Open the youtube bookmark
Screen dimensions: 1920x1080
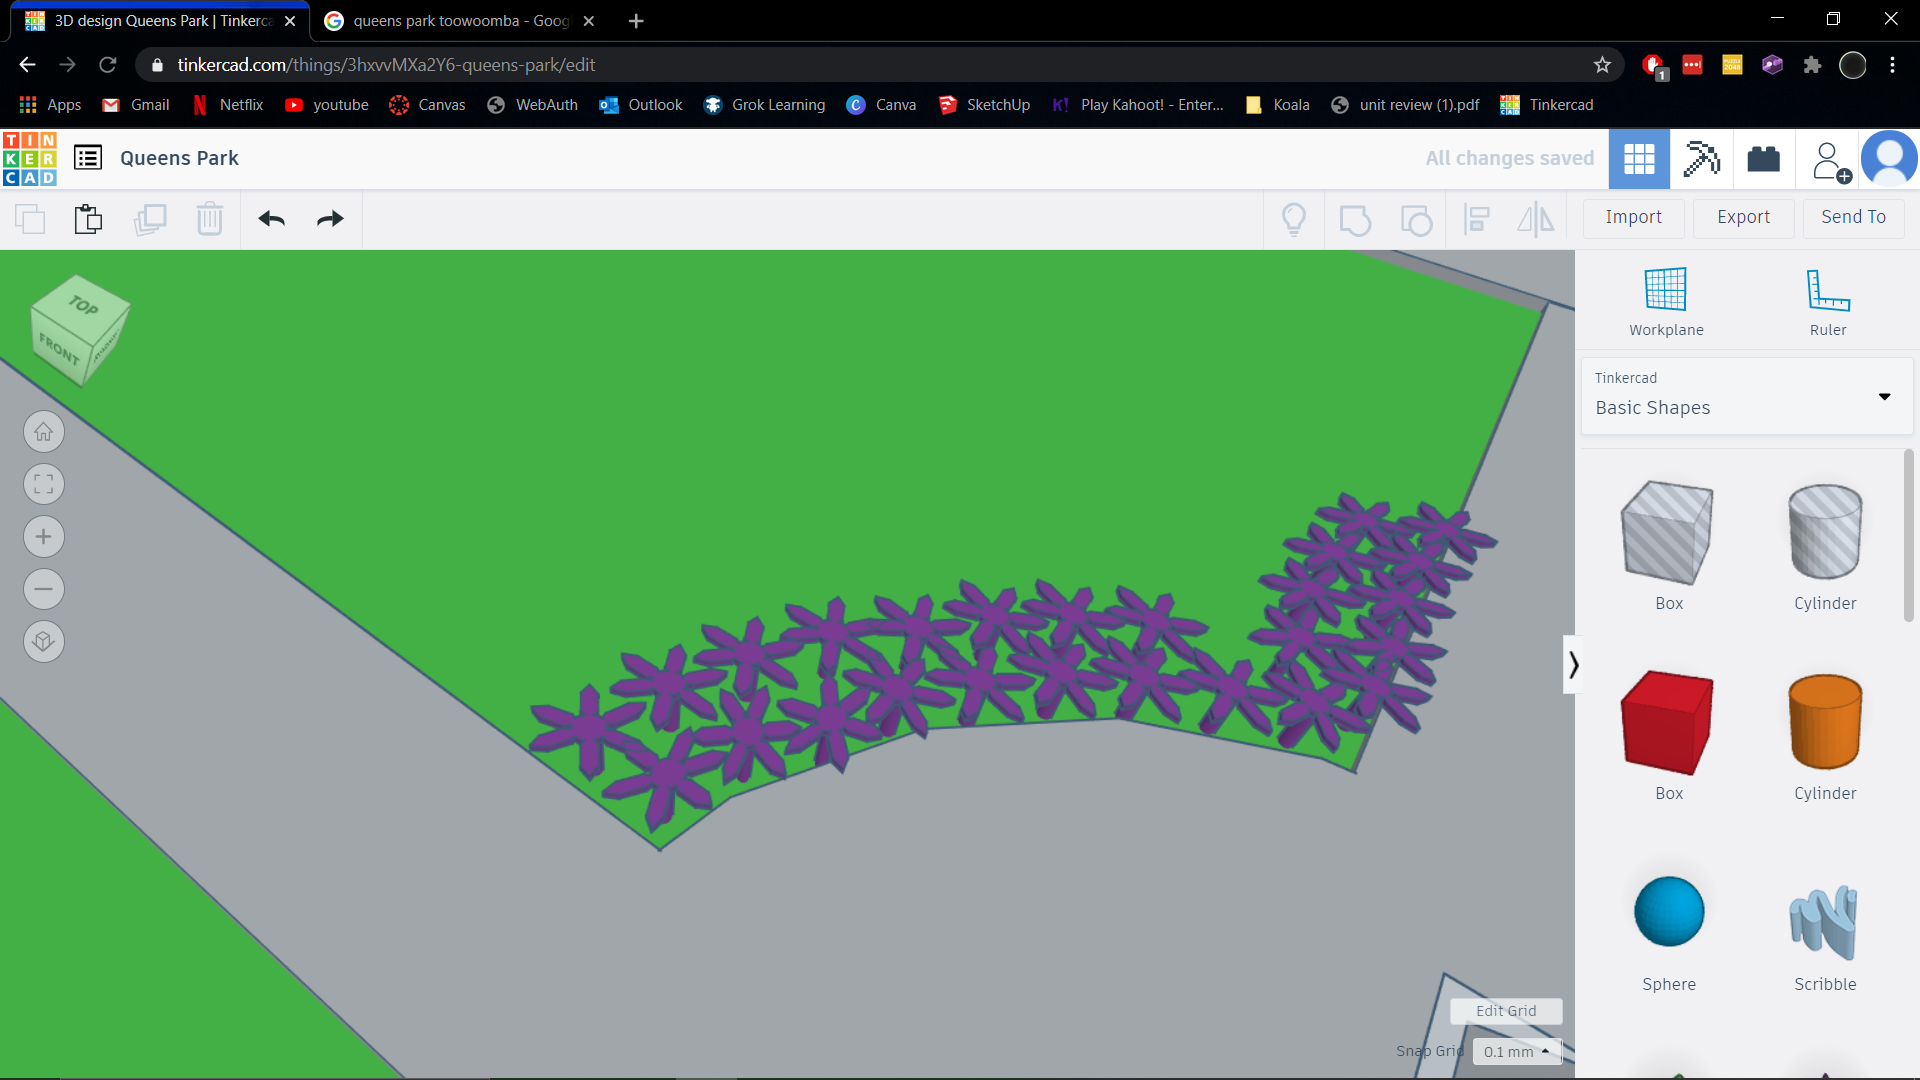pos(327,105)
